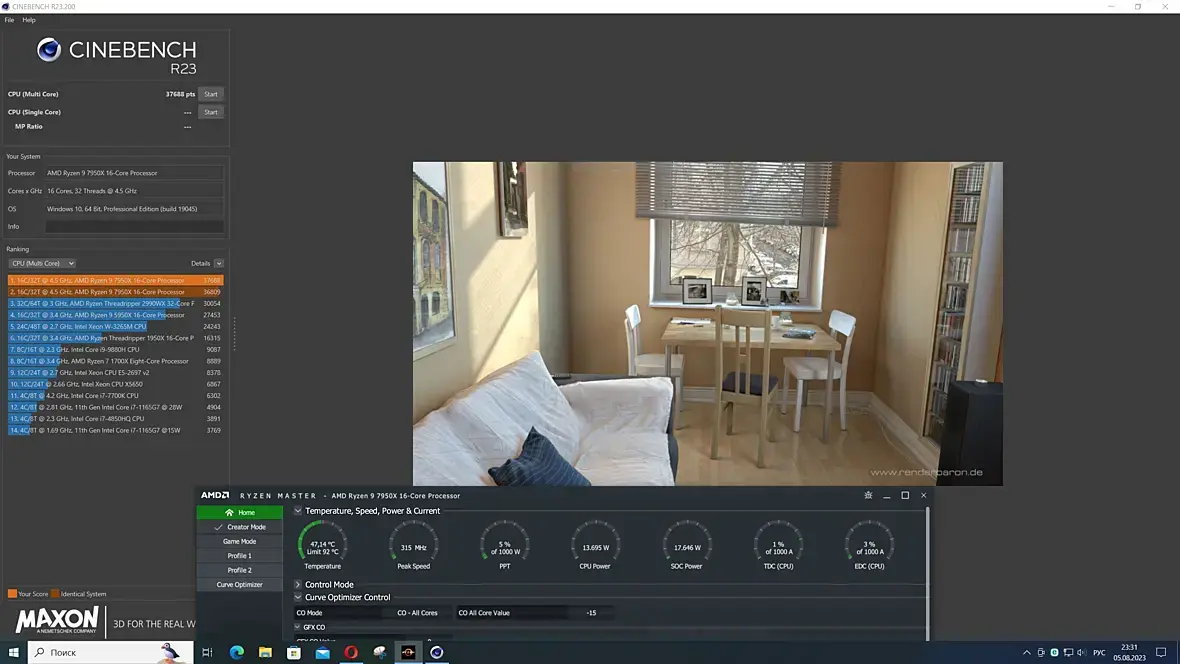
Task: Open the Home tab in Ryzen Master
Action: (x=239, y=513)
